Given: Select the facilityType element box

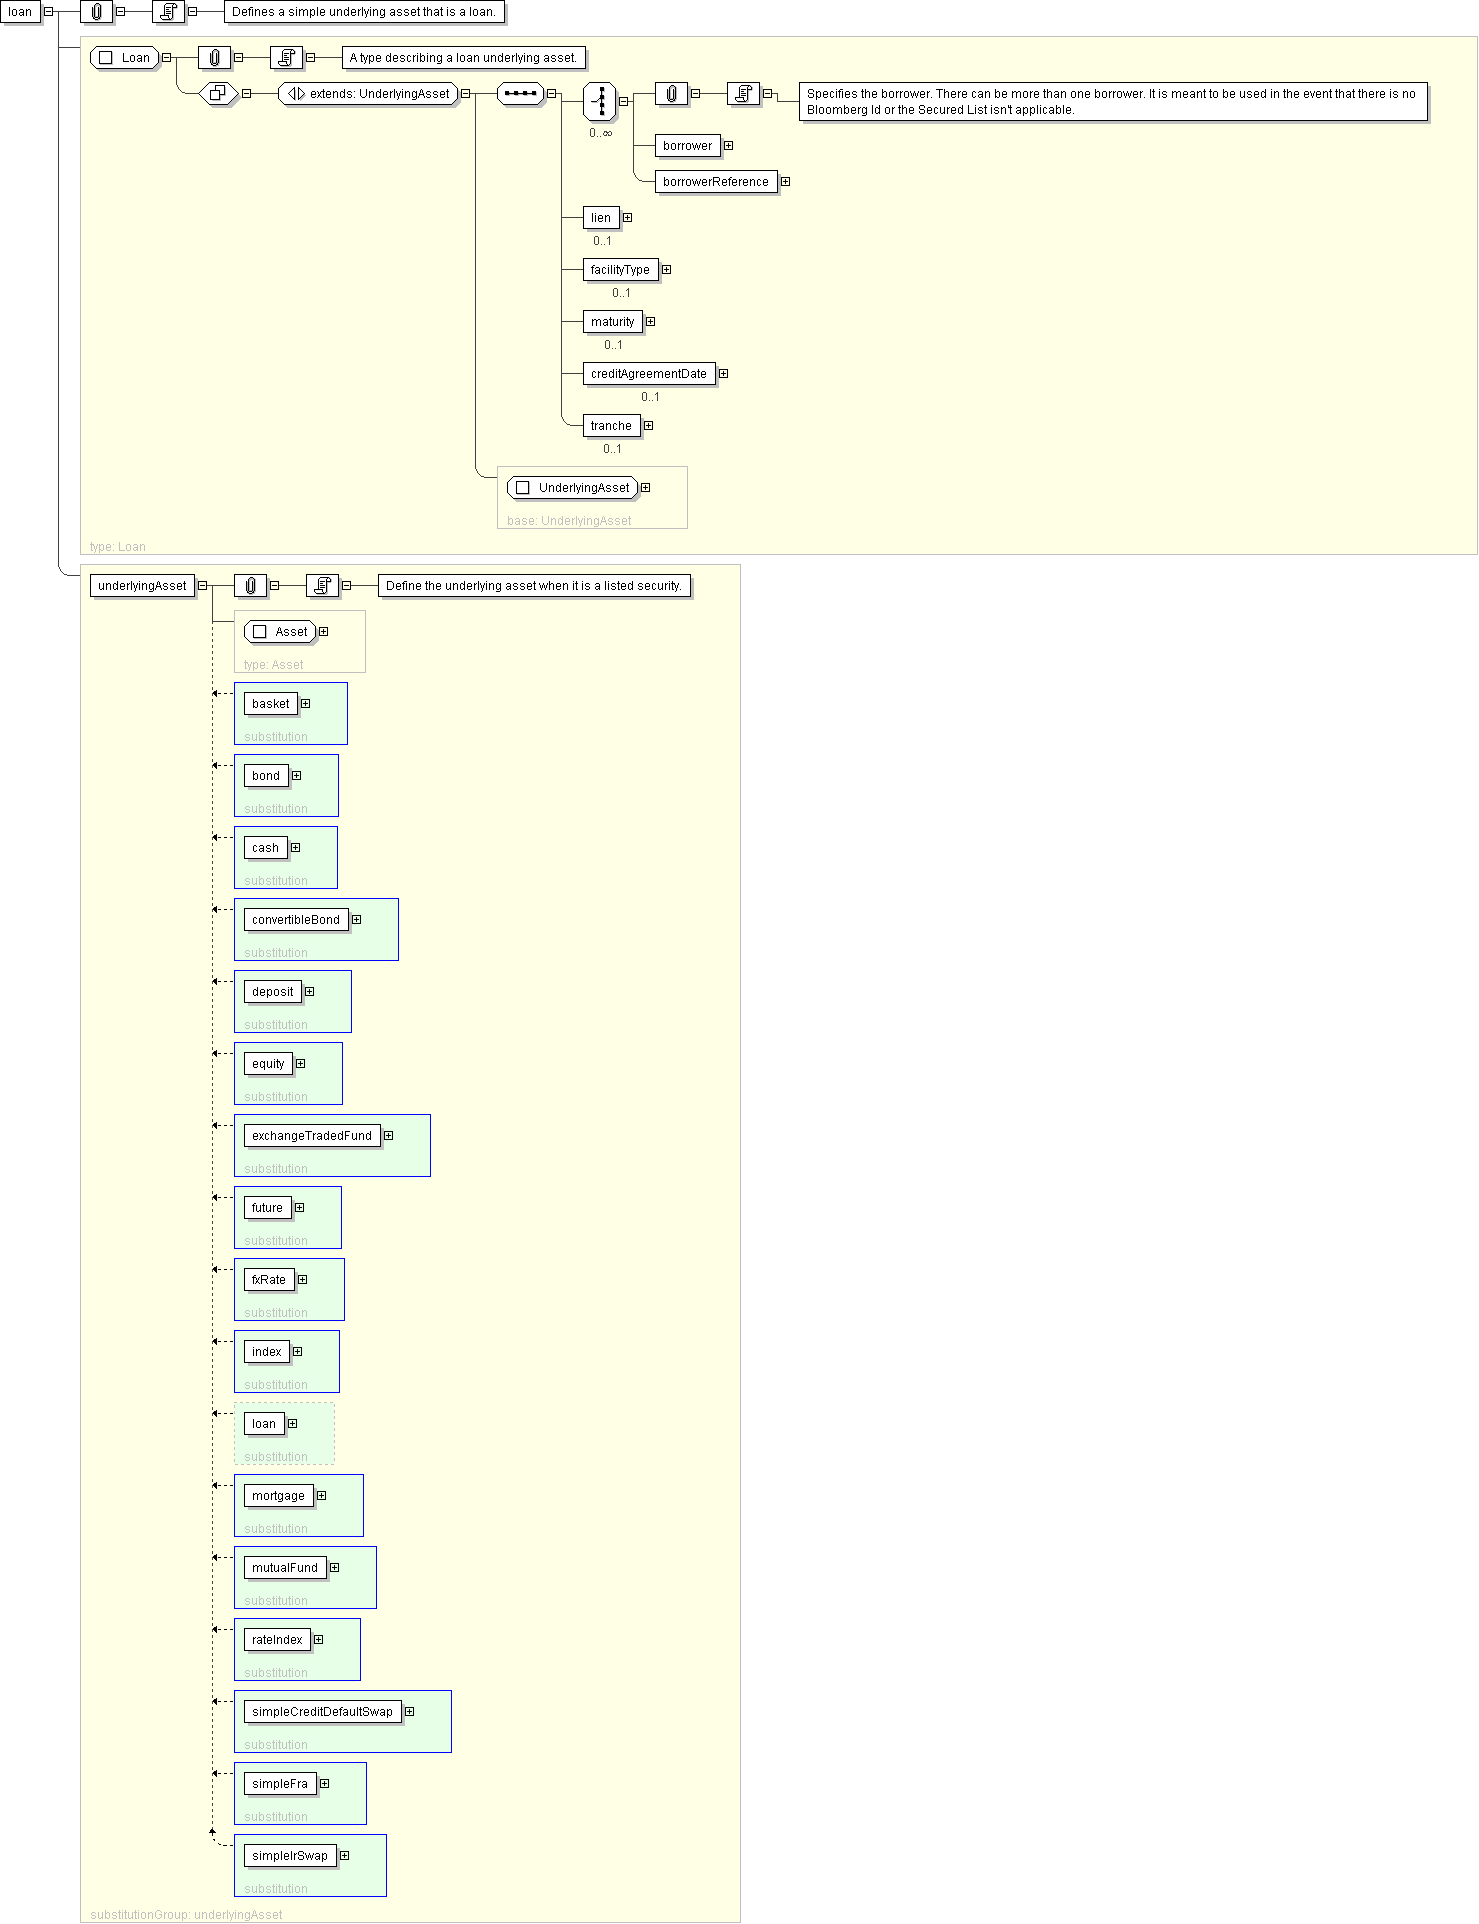Looking at the screenshot, I should (620, 270).
